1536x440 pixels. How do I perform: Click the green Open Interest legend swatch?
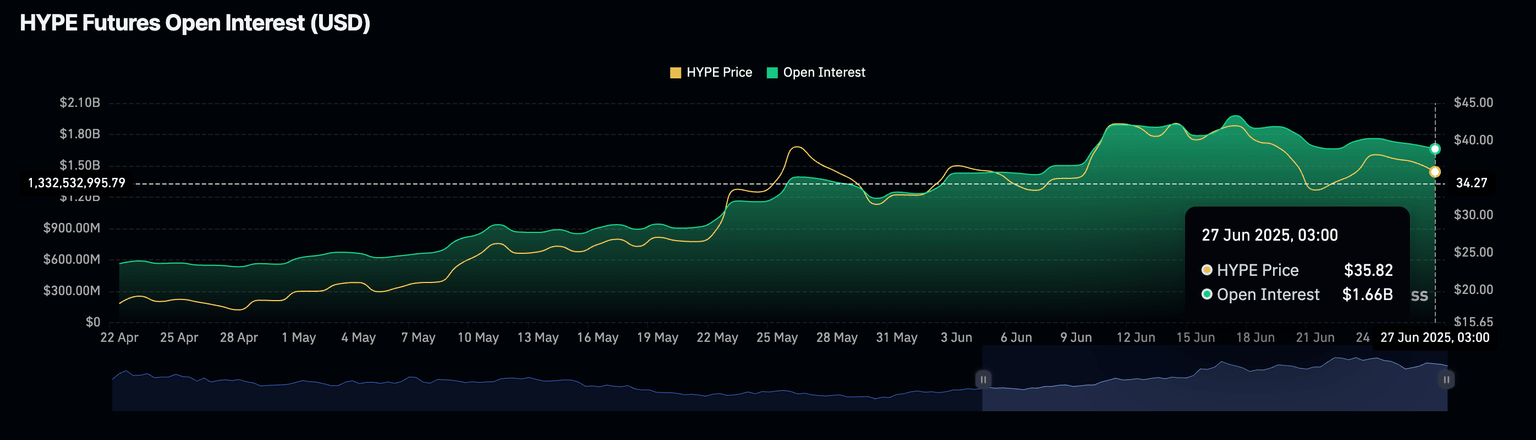[x=773, y=73]
